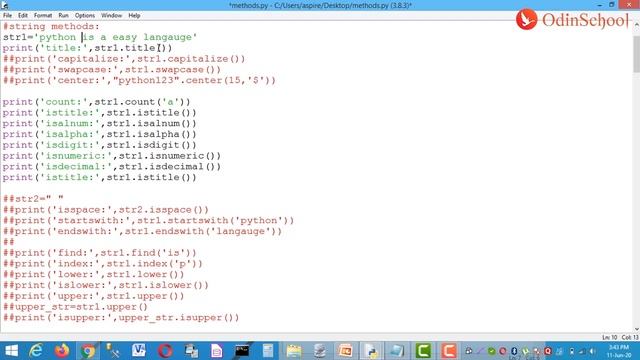
Task: Open orange Camtasia recorder icon in taskbar
Action: [x=449, y=351]
